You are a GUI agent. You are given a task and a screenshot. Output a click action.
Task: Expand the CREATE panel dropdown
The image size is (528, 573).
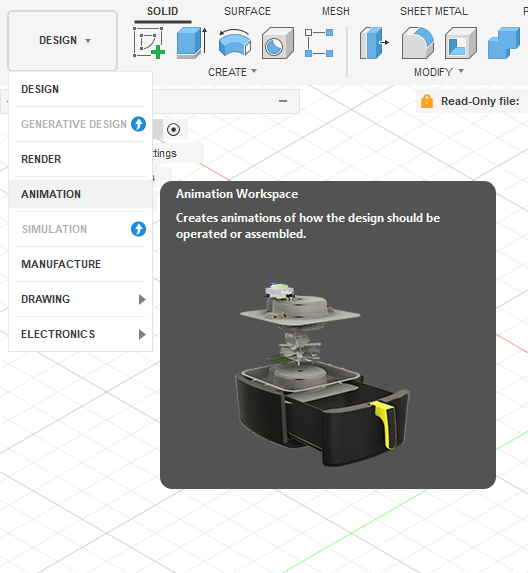tap(232, 72)
